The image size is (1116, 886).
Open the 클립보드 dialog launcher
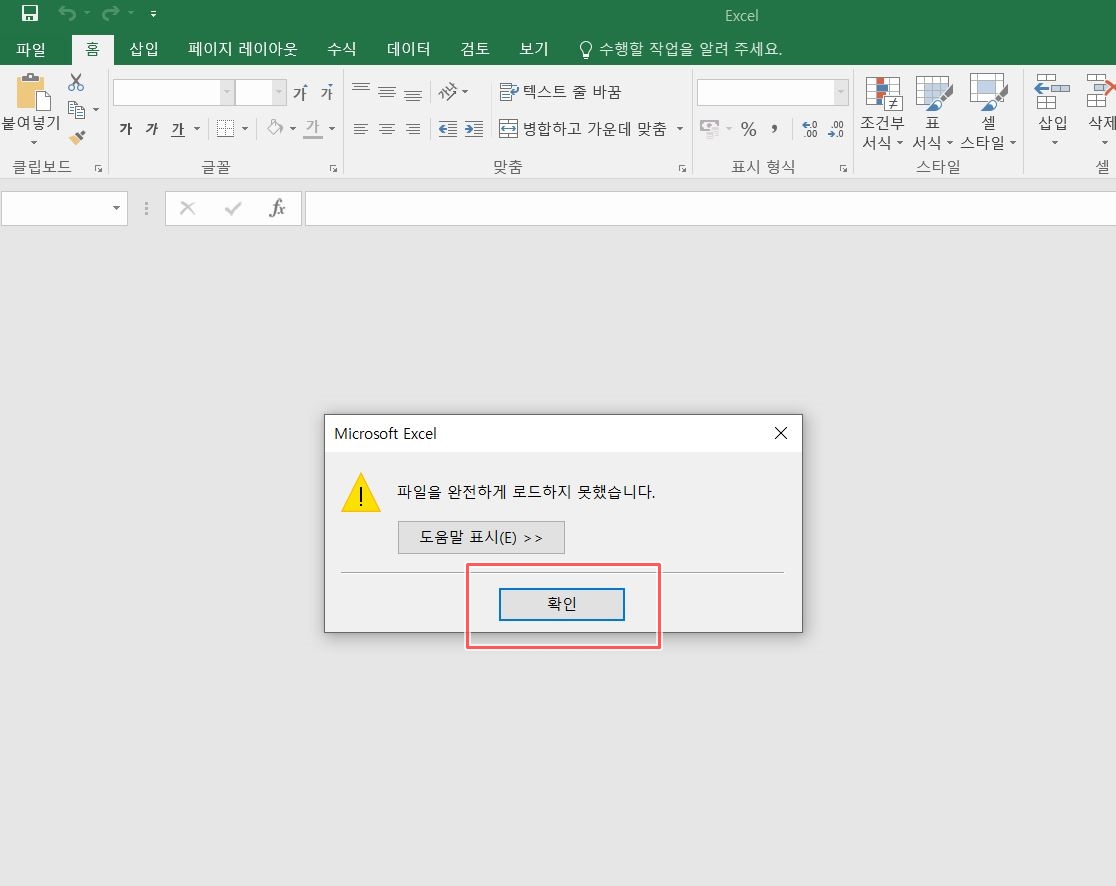point(98,169)
